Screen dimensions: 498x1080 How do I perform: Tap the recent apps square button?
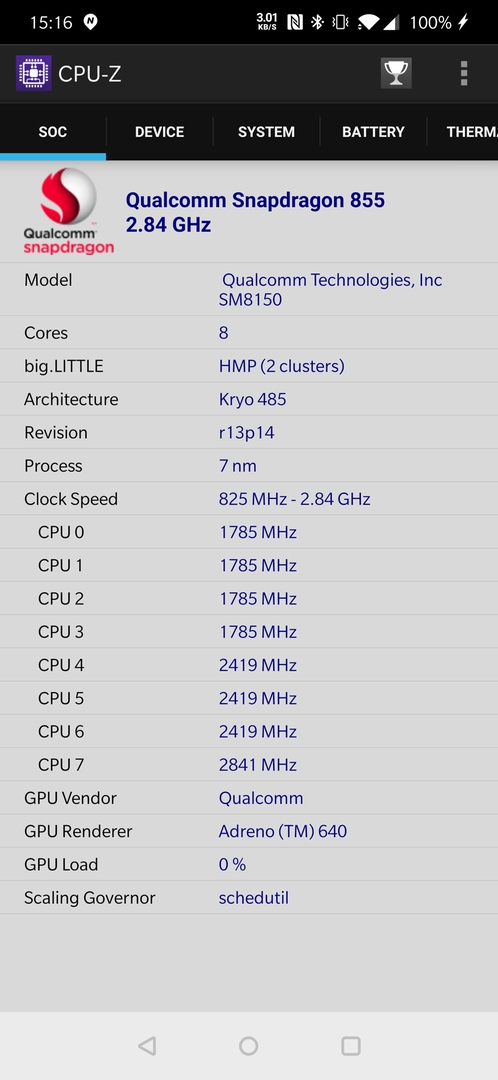click(351, 1046)
